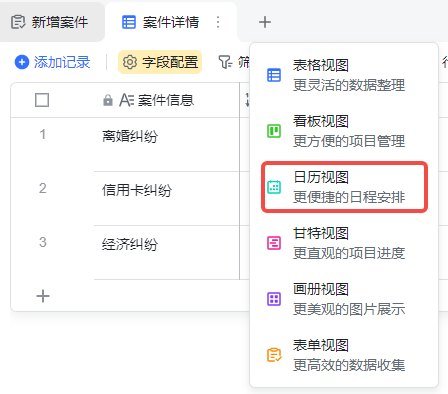Select the 表单视图 form icon
Screen dimensions: 448x394
click(274, 355)
